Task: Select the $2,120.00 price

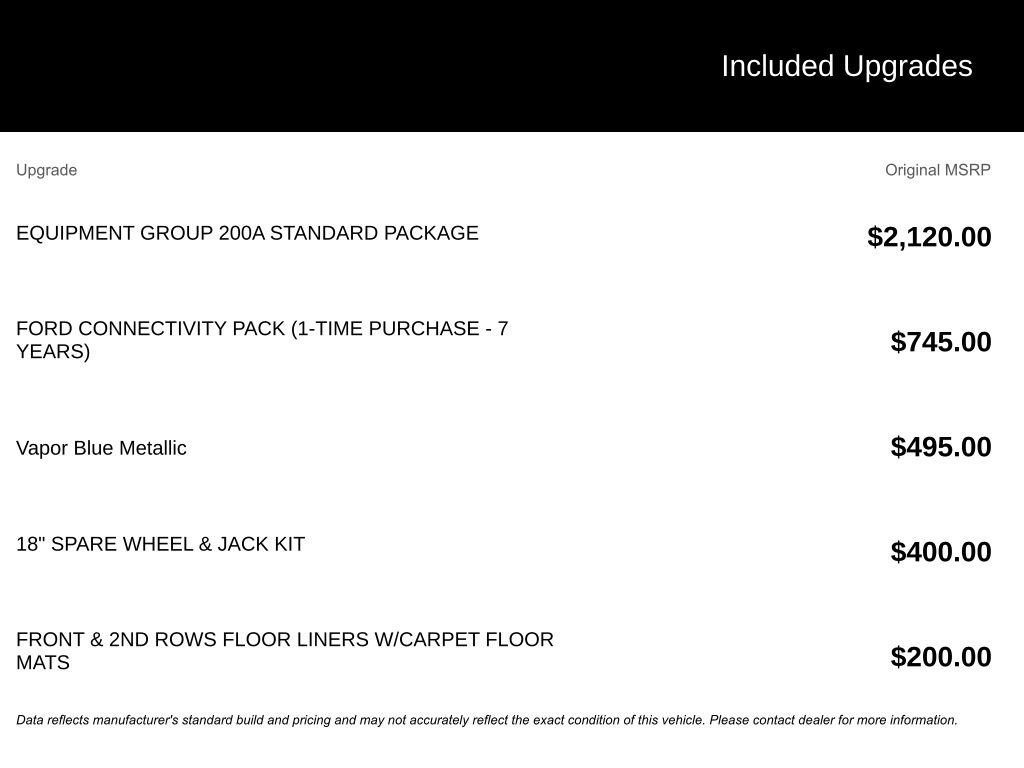Action: pyautogui.click(x=929, y=237)
